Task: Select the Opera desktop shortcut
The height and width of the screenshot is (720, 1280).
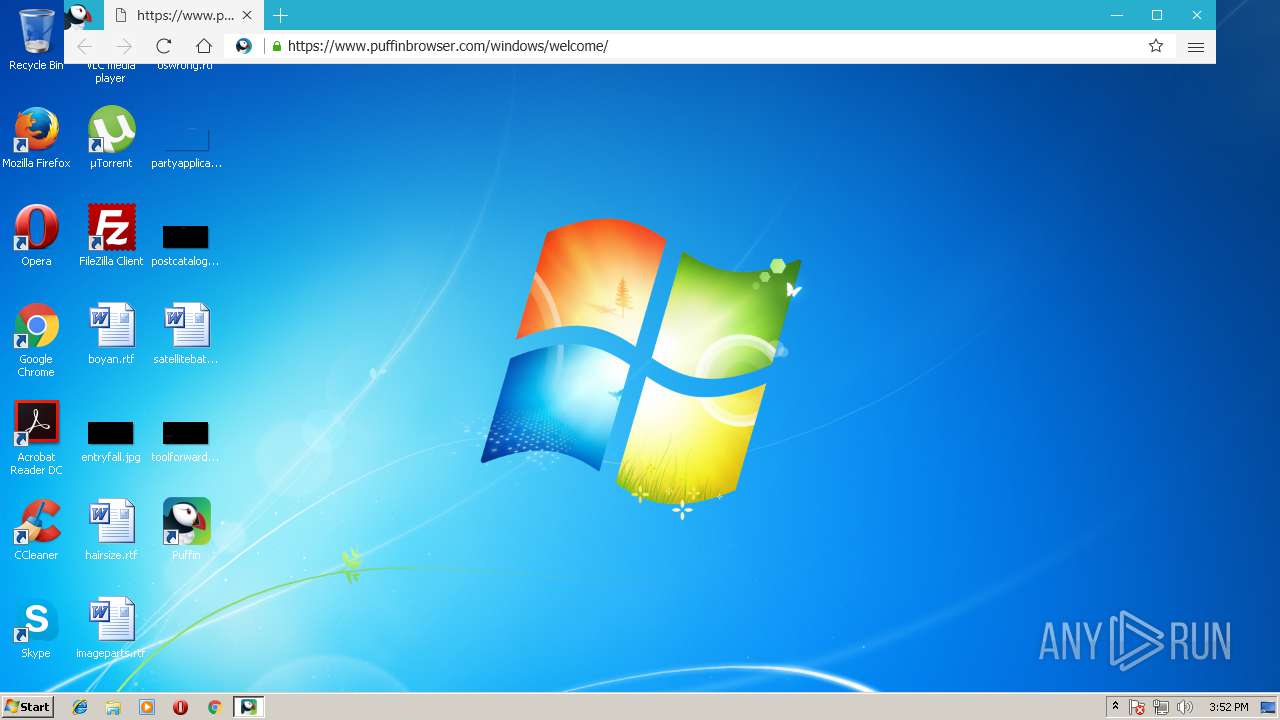Action: 36,236
